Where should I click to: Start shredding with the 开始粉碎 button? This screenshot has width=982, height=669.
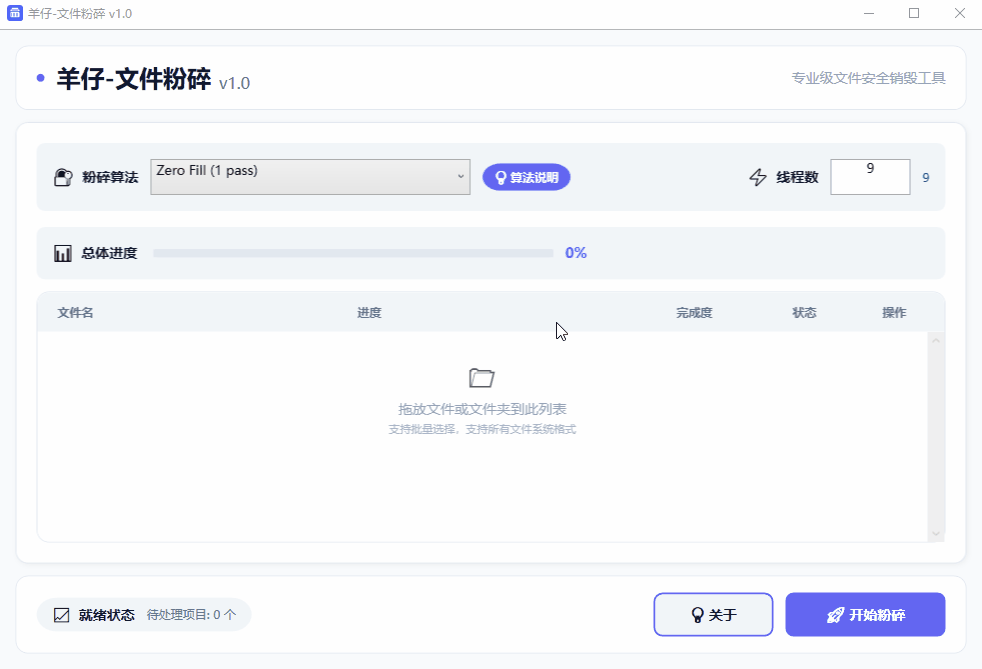(865, 614)
